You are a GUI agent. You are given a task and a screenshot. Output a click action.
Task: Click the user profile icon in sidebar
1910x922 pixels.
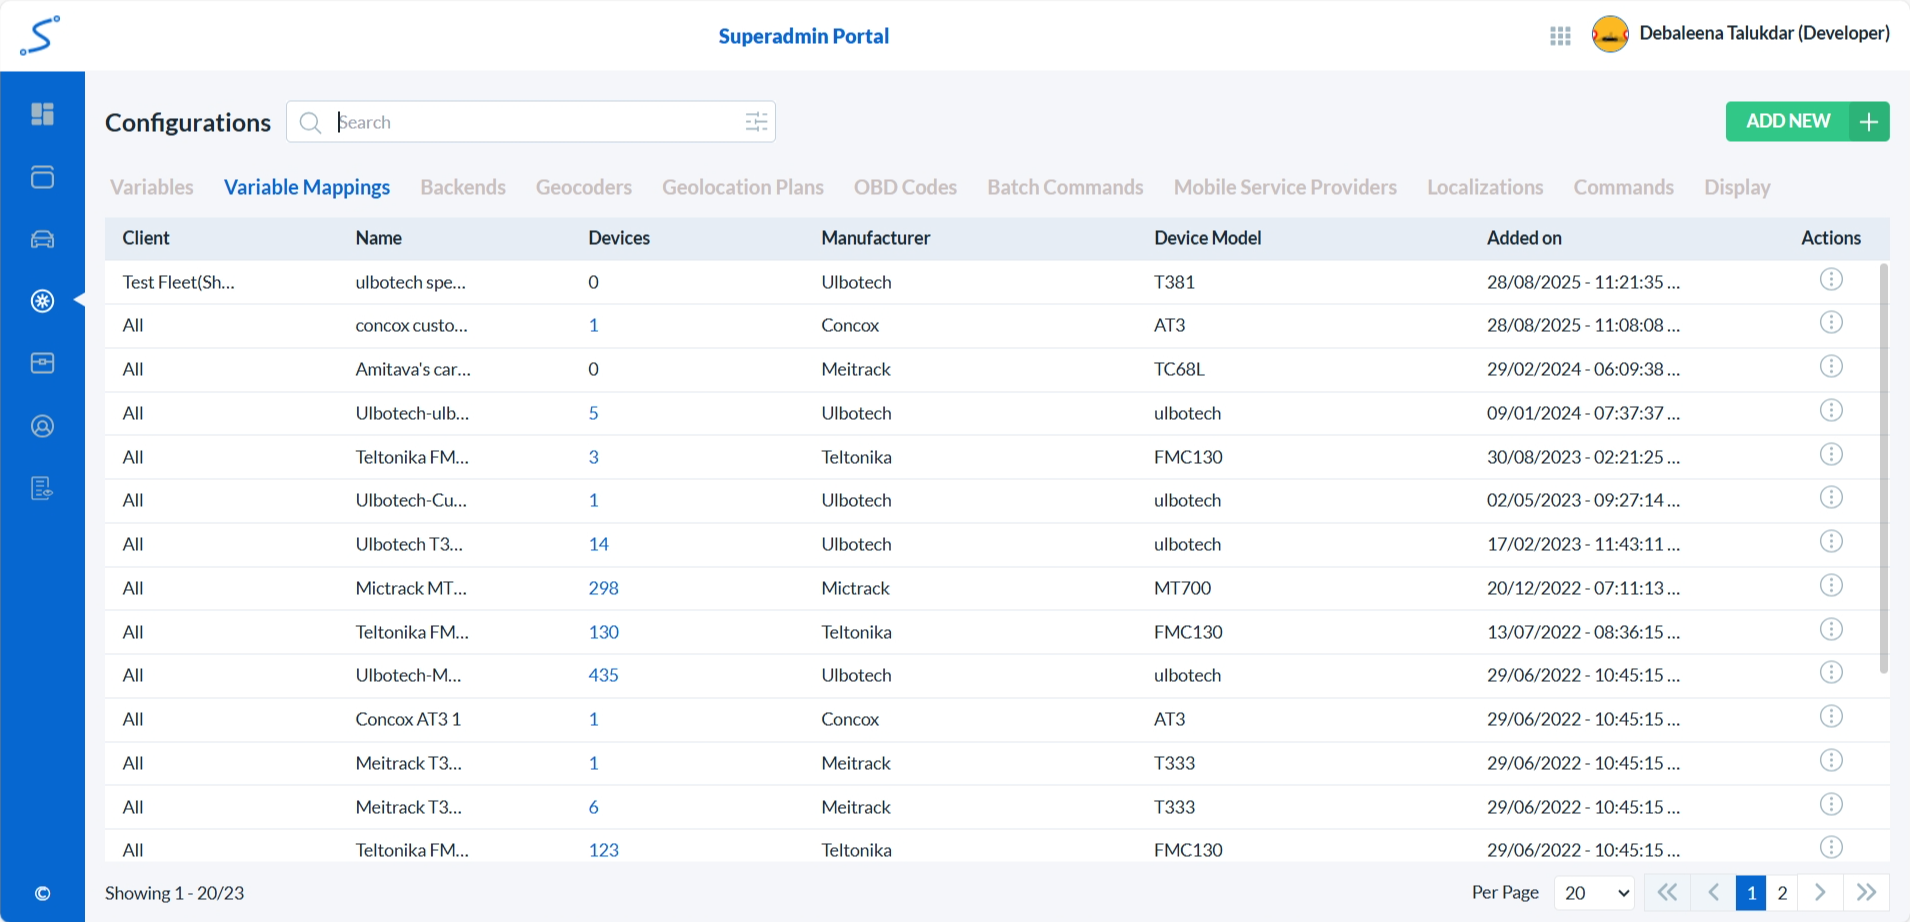coord(42,426)
